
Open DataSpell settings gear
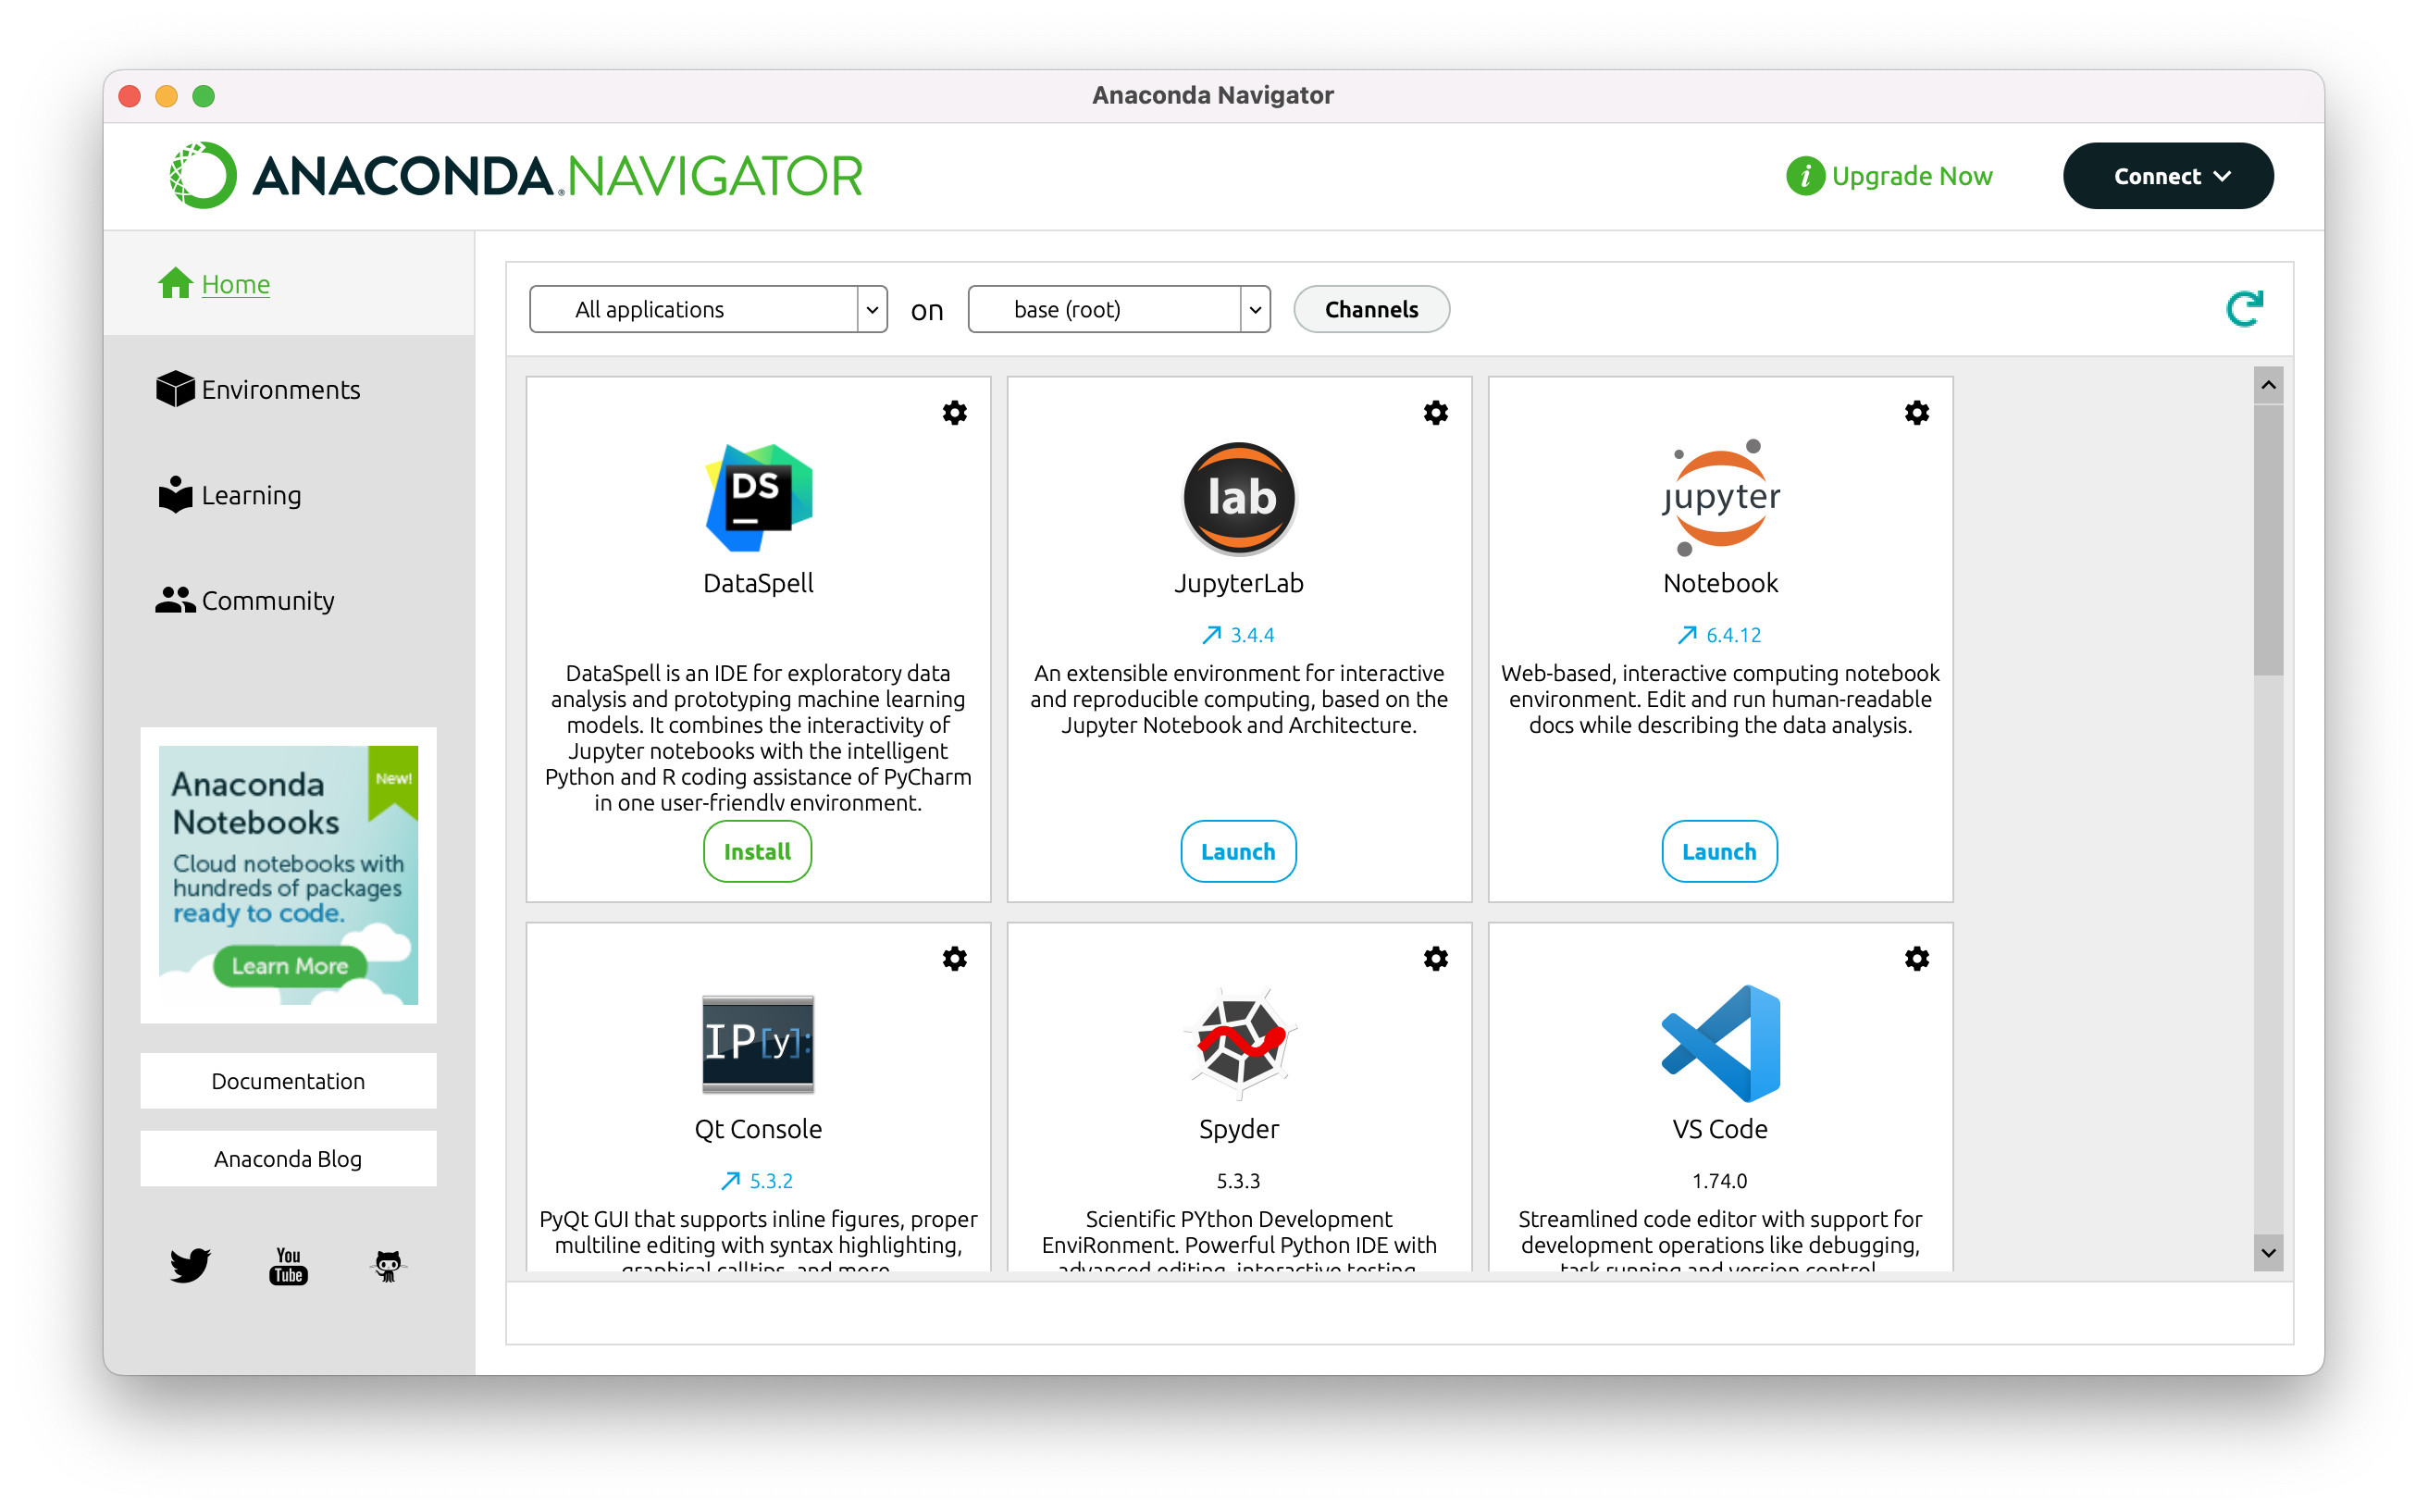coord(955,413)
